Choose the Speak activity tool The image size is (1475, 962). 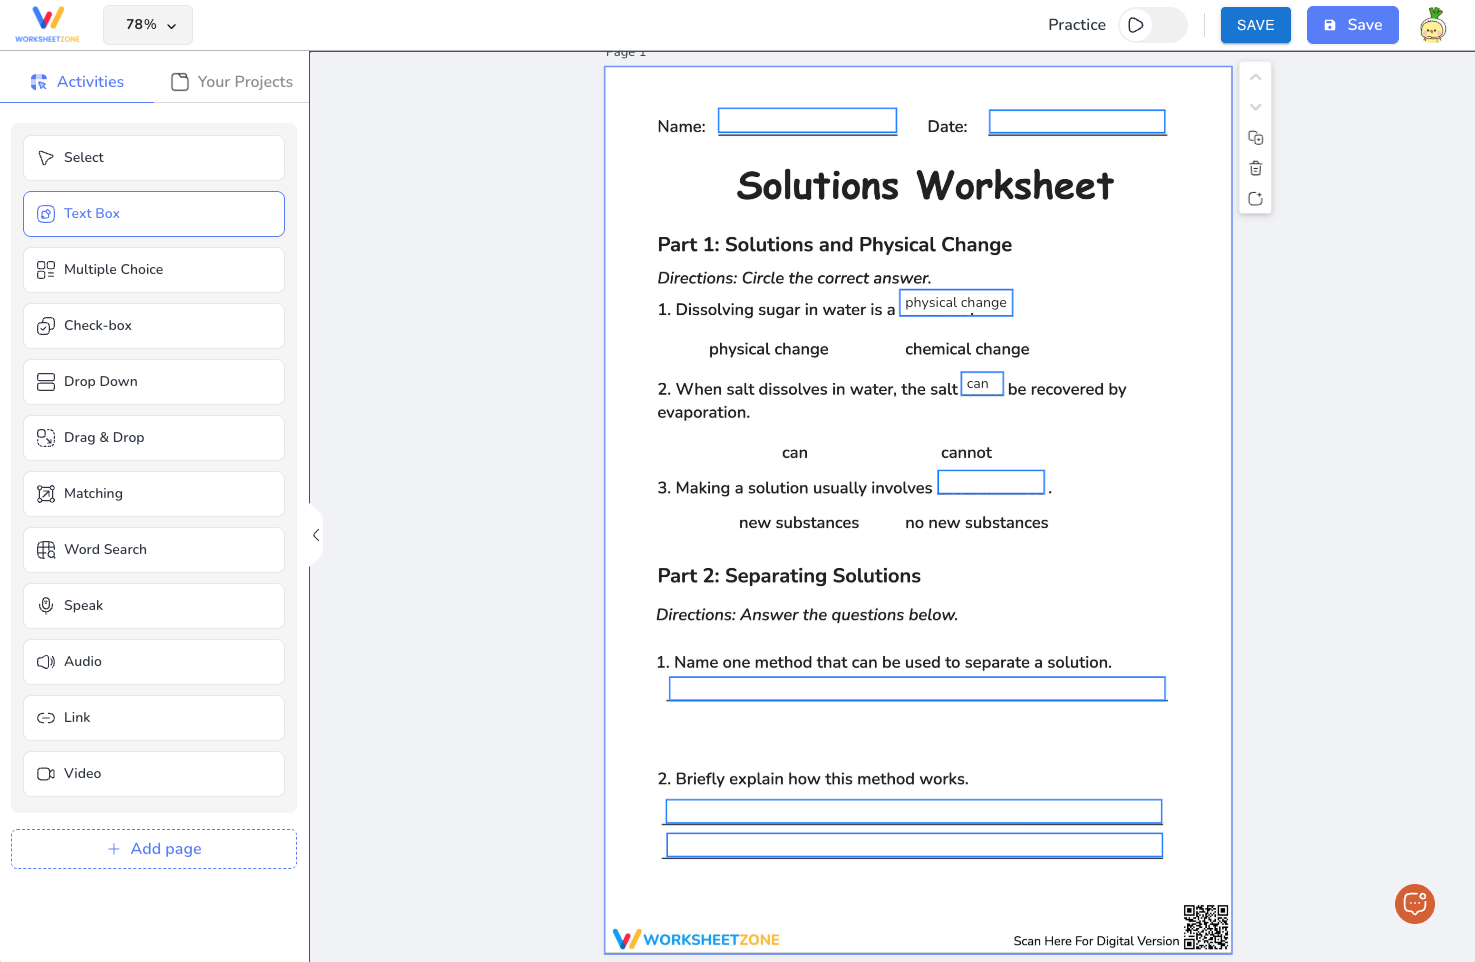[x=153, y=605]
